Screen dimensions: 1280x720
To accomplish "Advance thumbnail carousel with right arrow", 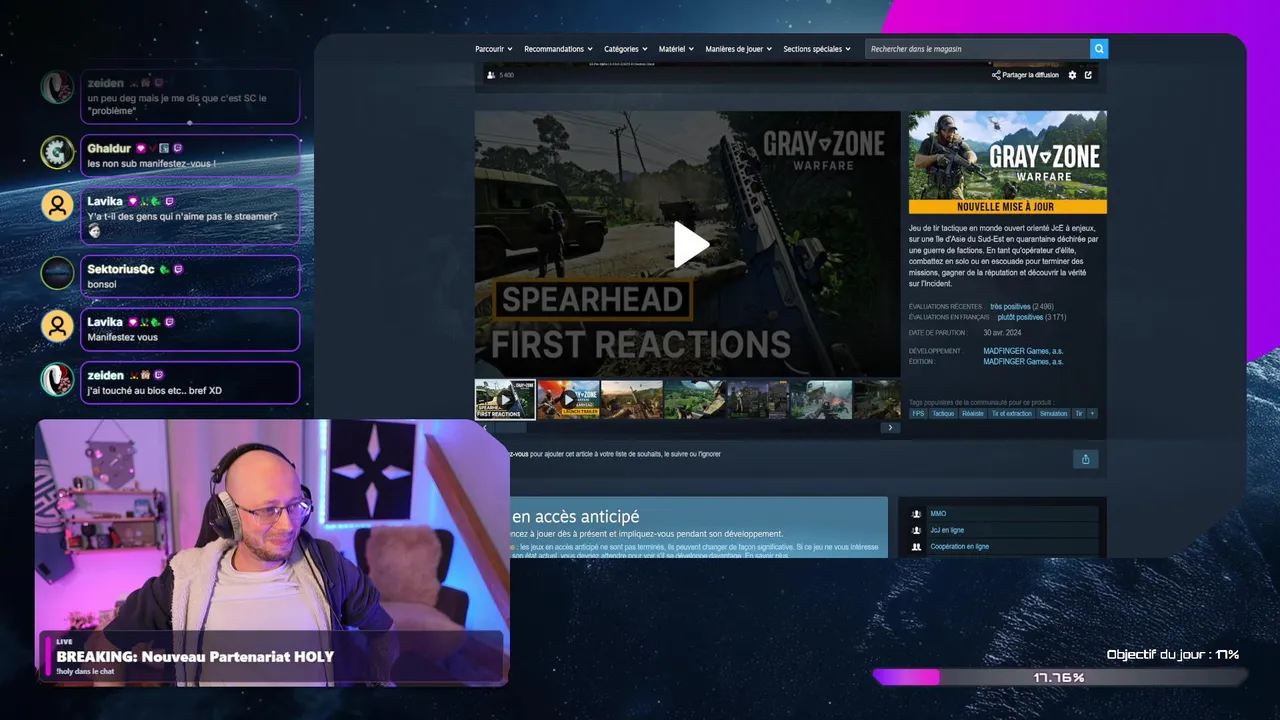I will coord(890,428).
